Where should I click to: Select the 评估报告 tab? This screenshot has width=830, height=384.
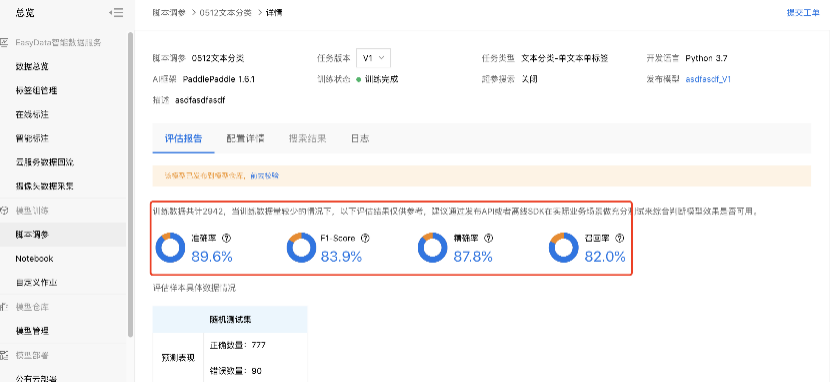(x=183, y=139)
